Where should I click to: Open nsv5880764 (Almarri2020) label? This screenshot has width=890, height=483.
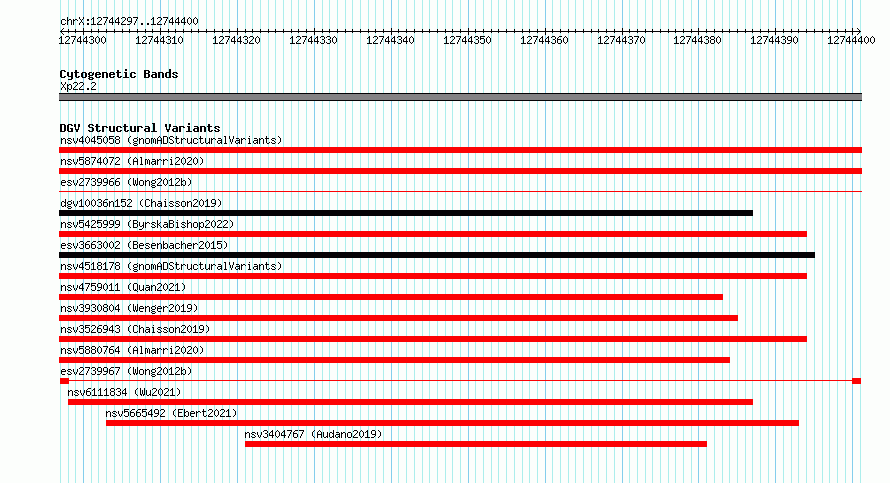(x=132, y=350)
